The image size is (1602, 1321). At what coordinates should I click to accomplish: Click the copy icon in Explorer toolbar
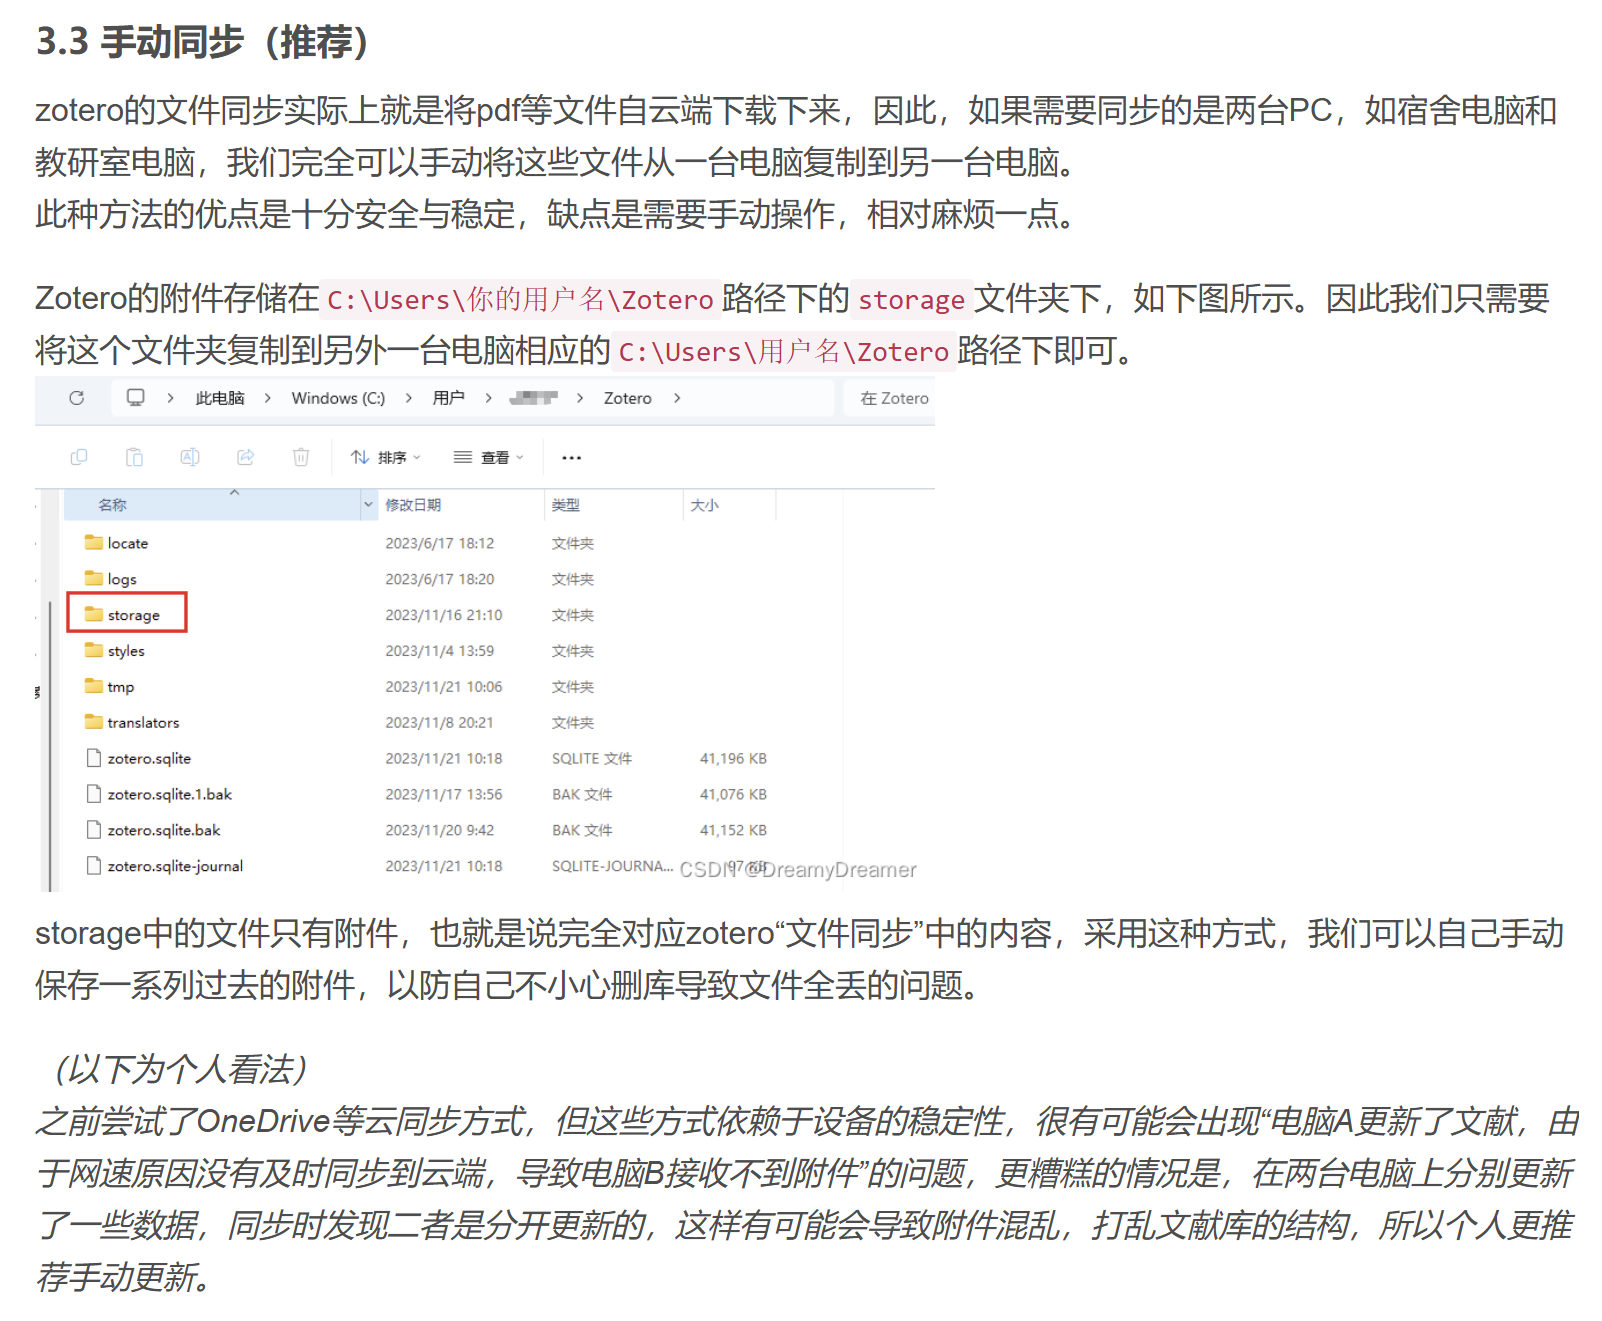[x=79, y=457]
